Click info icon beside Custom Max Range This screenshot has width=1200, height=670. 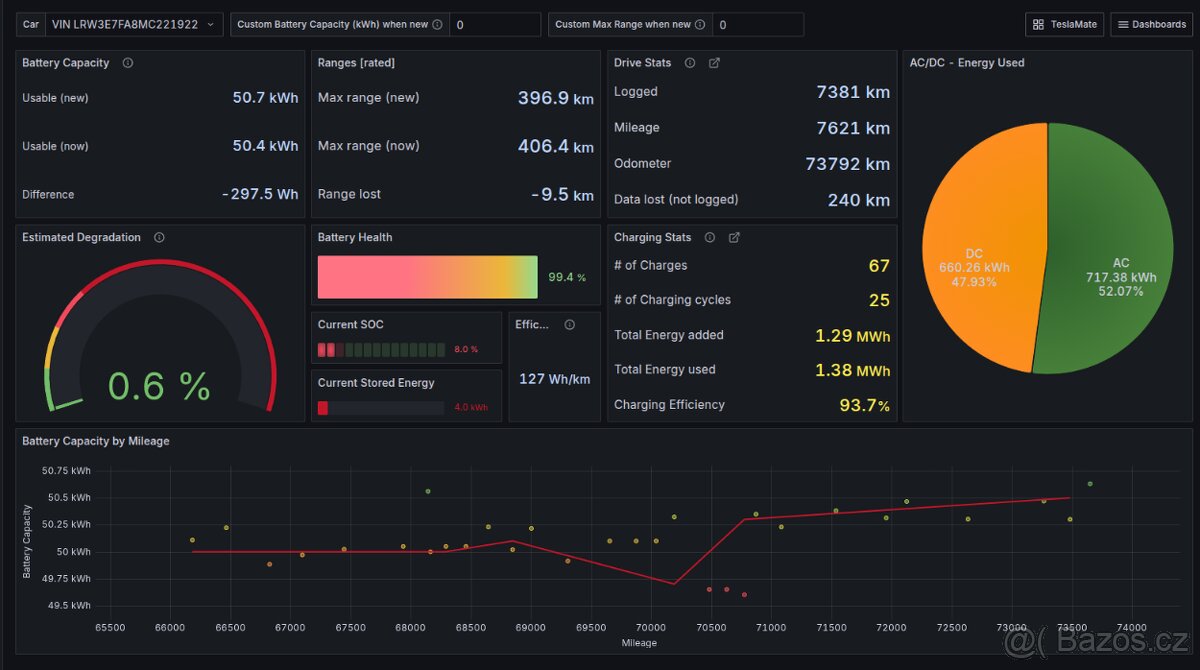[x=699, y=25]
